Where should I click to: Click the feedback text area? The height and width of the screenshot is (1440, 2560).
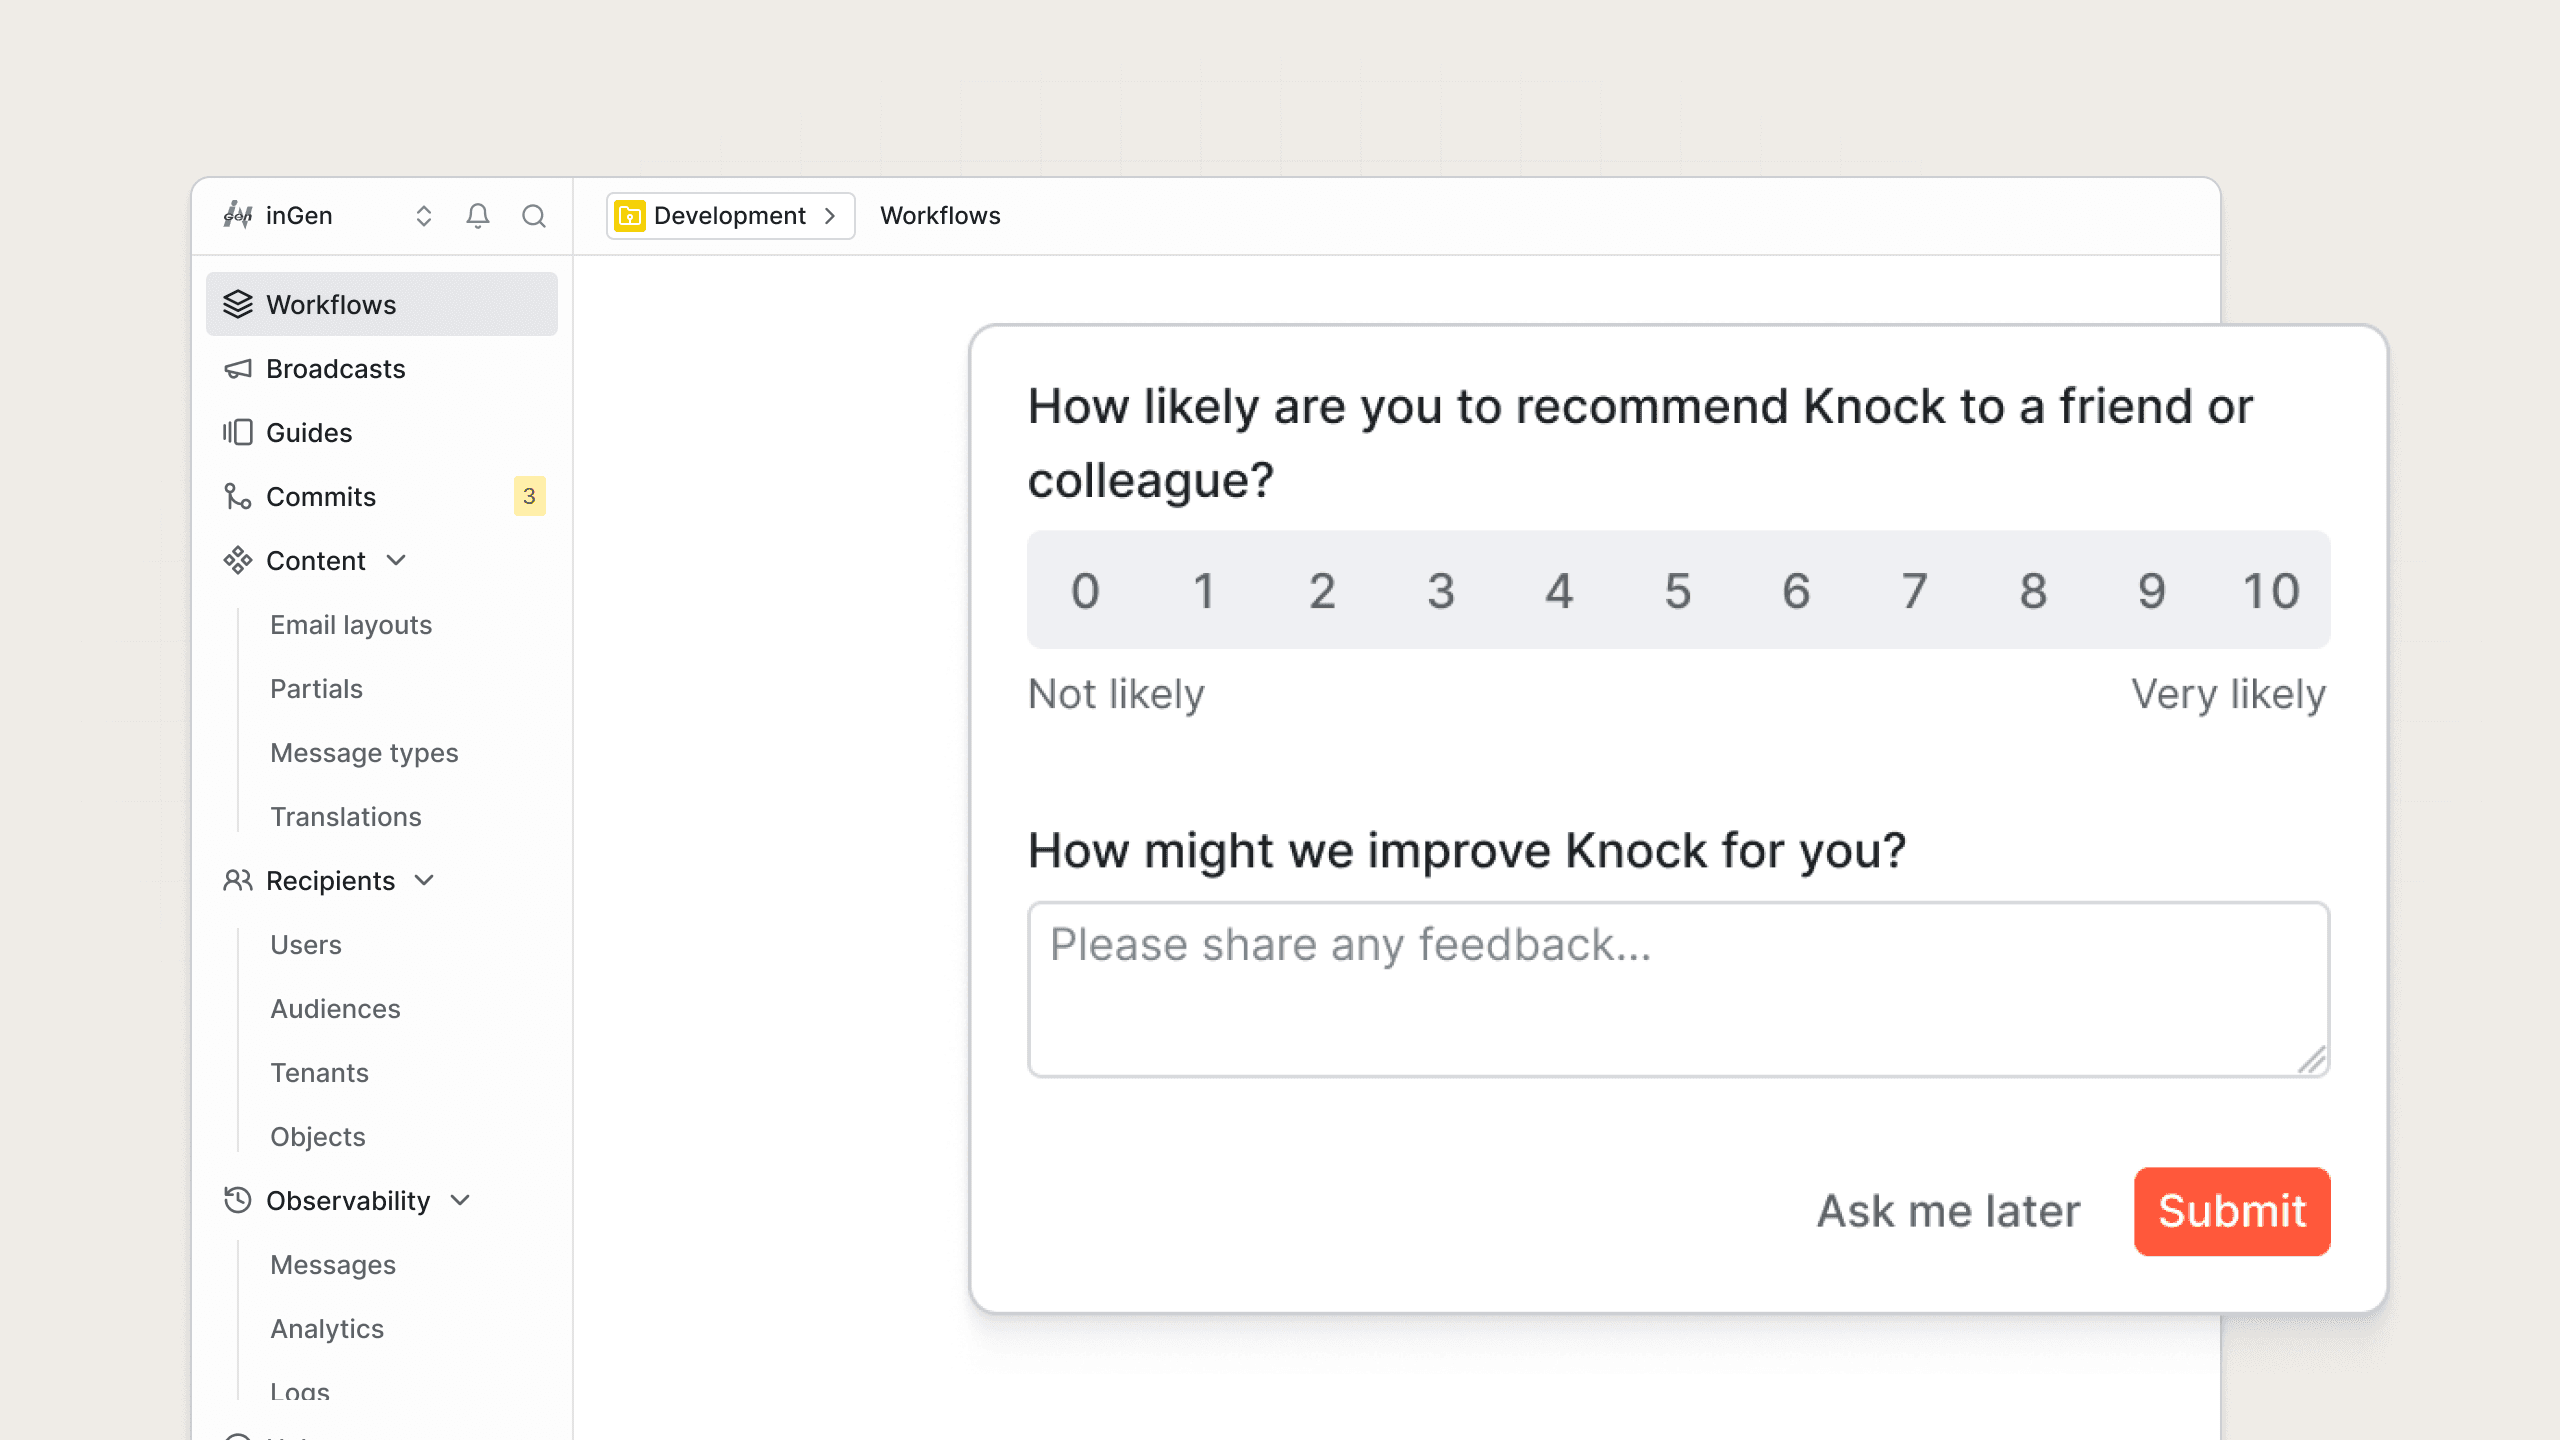click(1678, 989)
